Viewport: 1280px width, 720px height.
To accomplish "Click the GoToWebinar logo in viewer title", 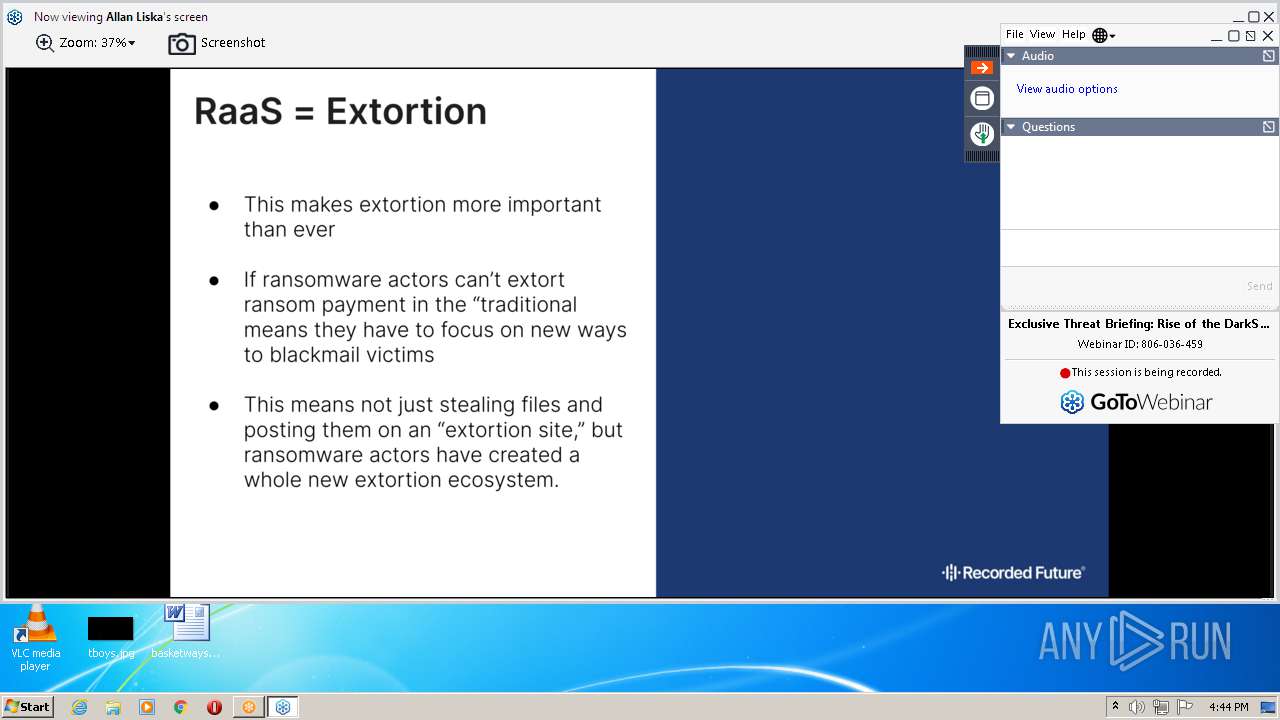I will 15,17.
